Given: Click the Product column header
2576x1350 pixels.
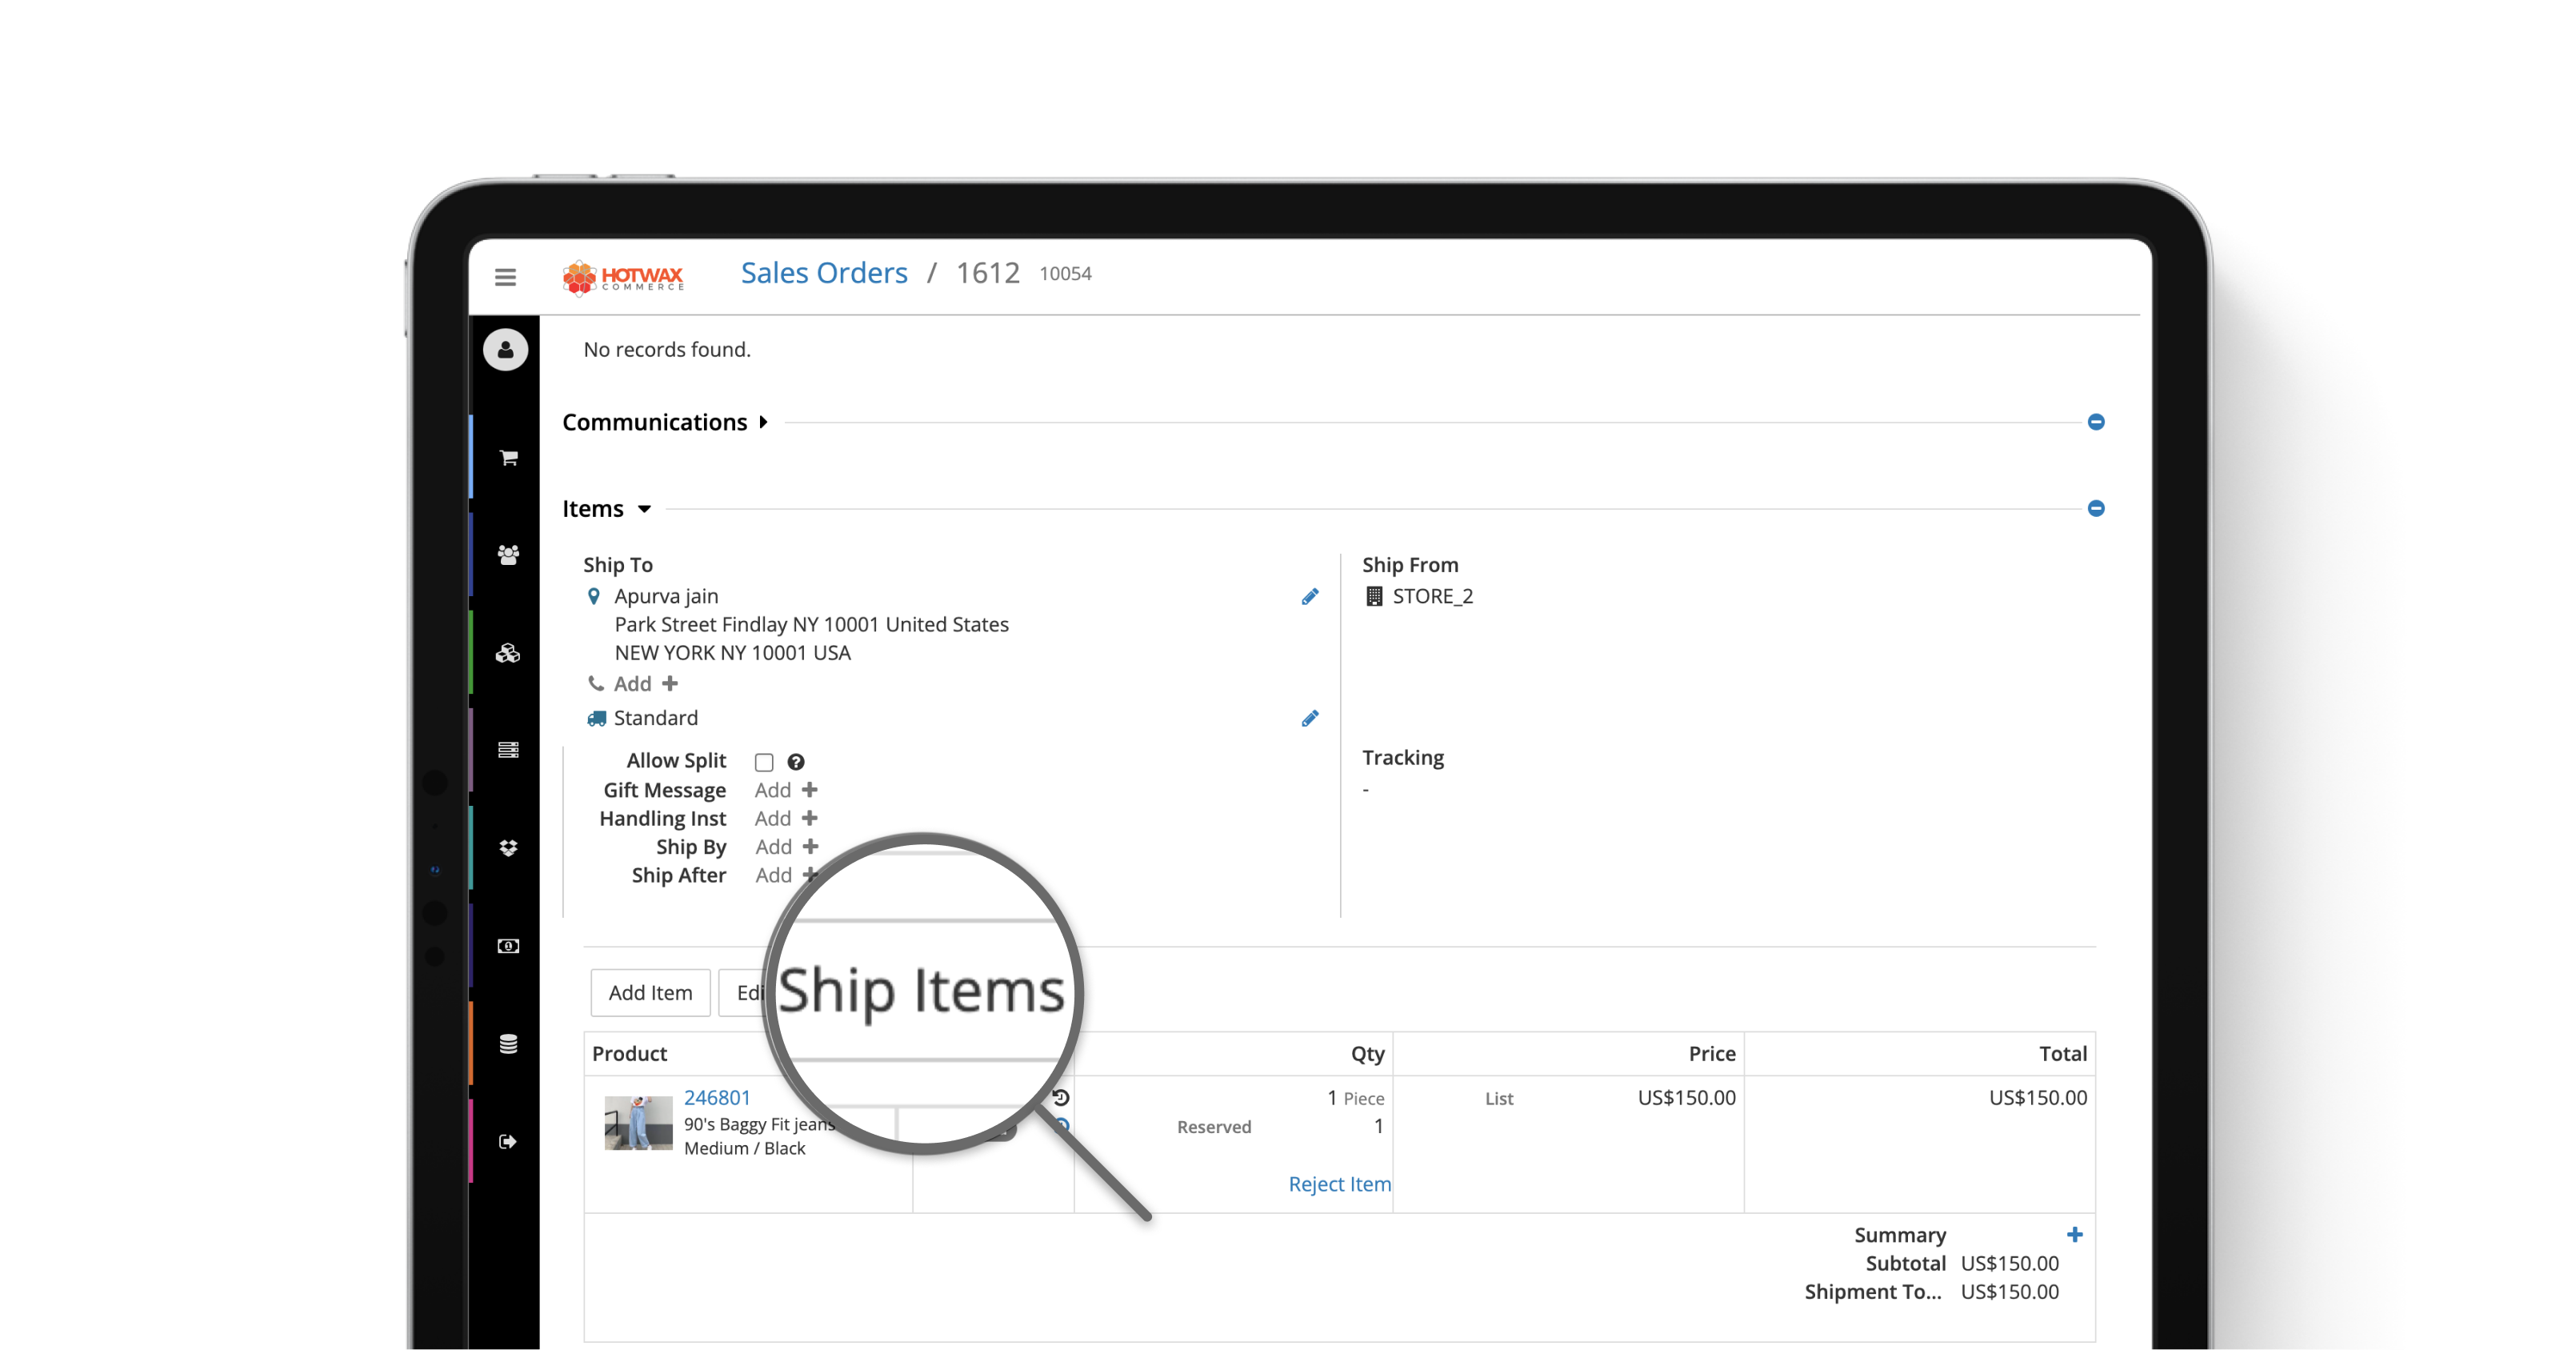Looking at the screenshot, I should click(x=630, y=1054).
